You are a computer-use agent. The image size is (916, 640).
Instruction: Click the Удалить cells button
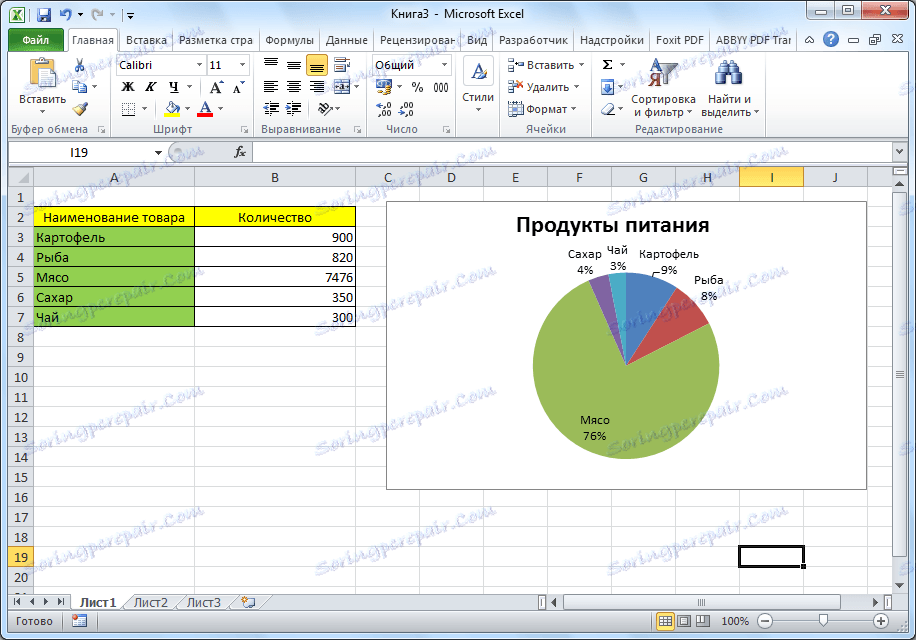(547, 86)
